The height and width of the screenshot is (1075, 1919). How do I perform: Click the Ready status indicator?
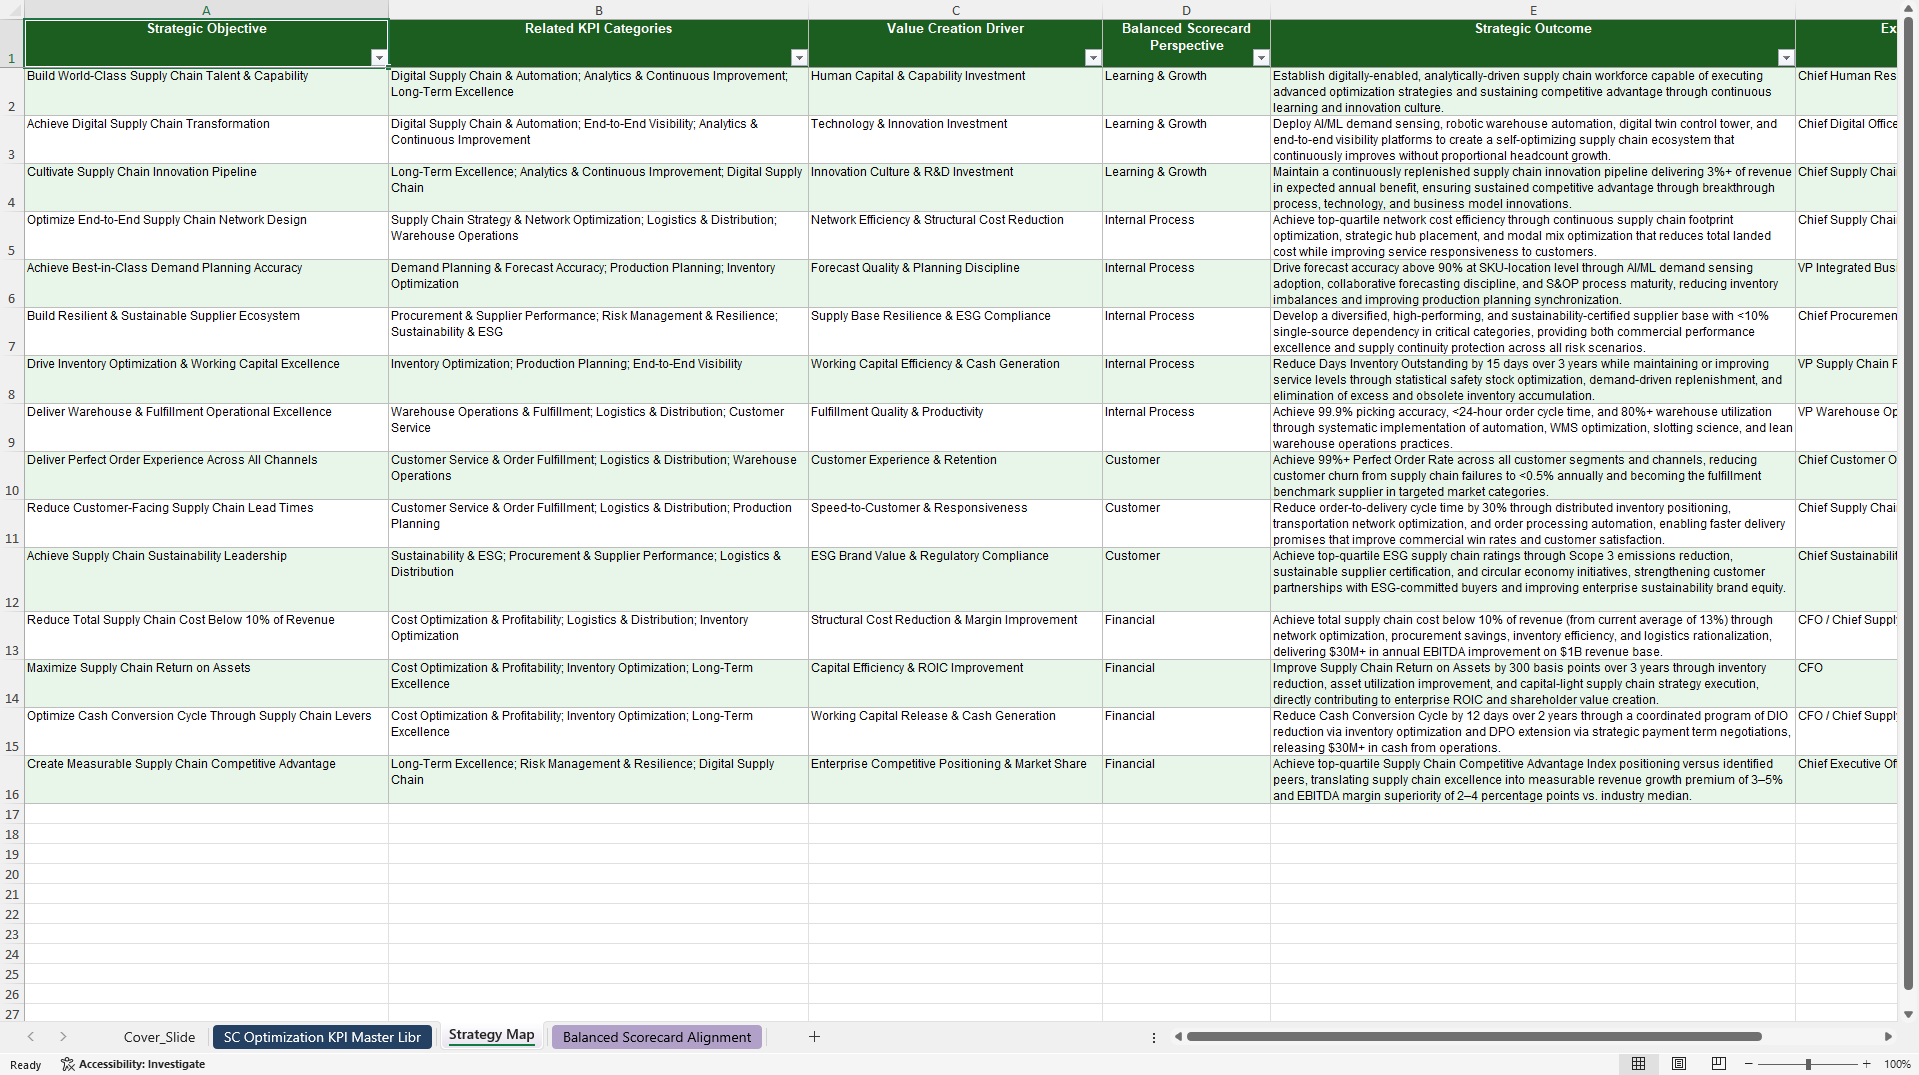point(26,1065)
